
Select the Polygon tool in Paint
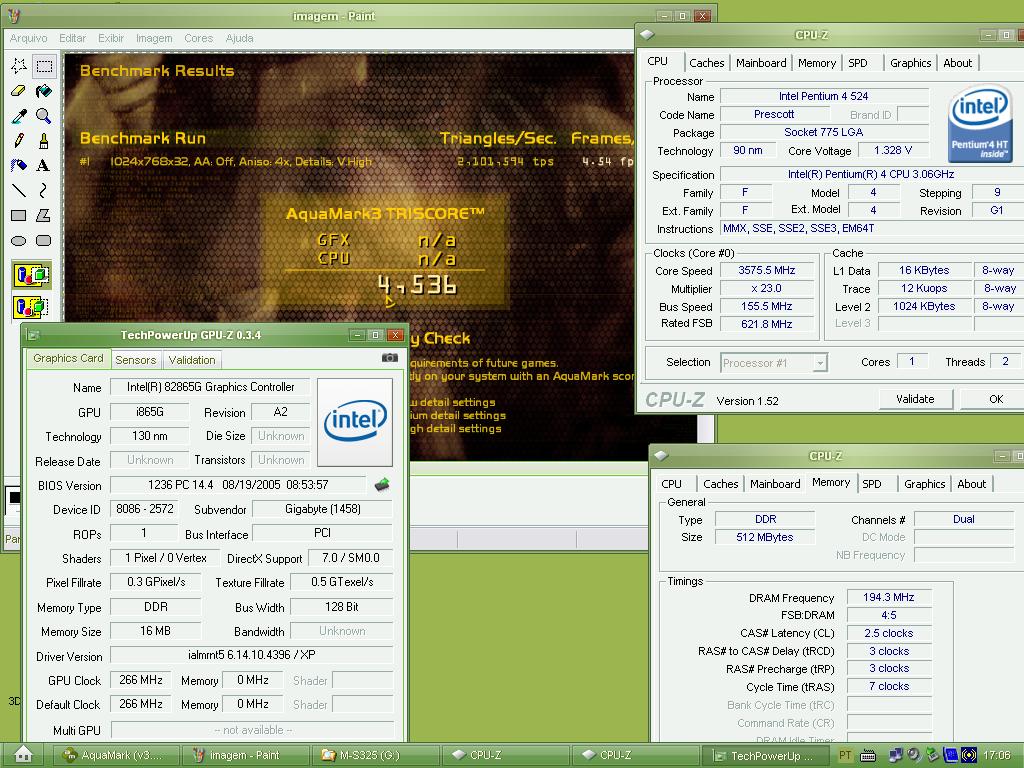point(44,215)
